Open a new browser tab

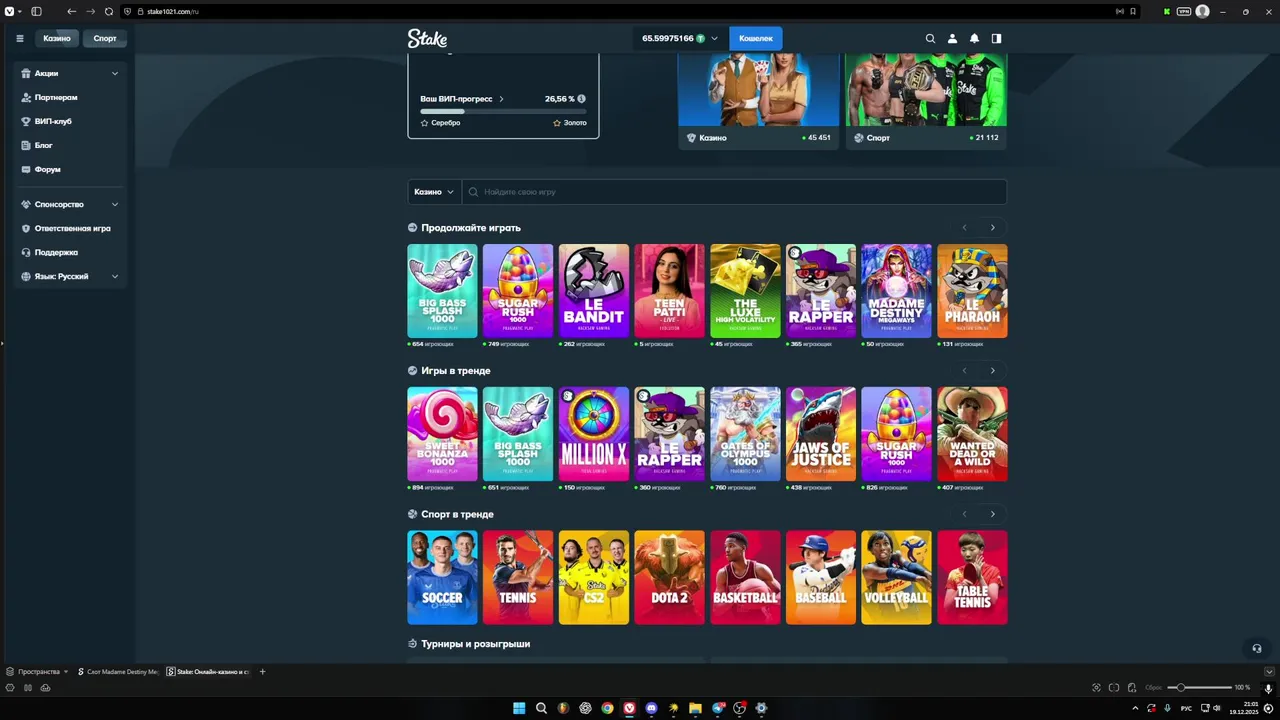pyautogui.click(x=262, y=672)
